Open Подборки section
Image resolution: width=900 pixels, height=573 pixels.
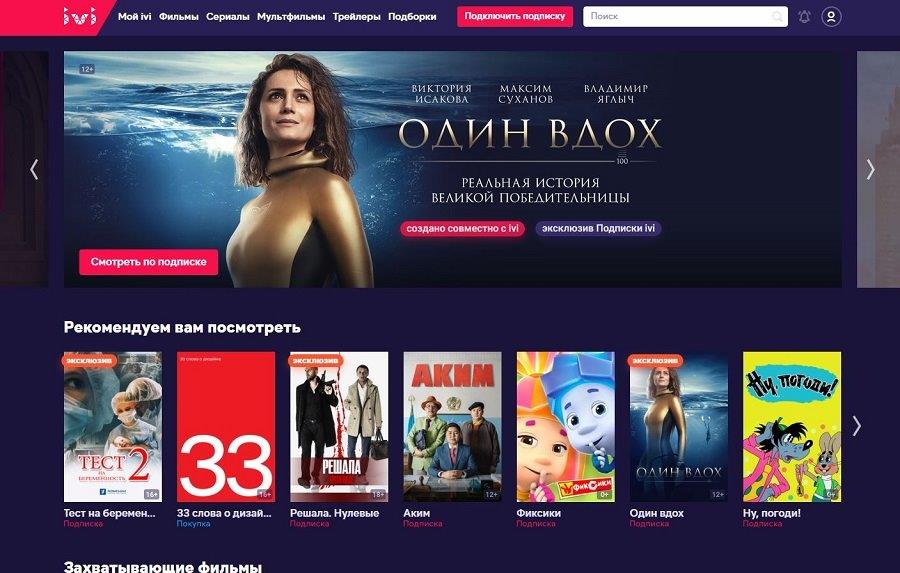[x=412, y=17]
